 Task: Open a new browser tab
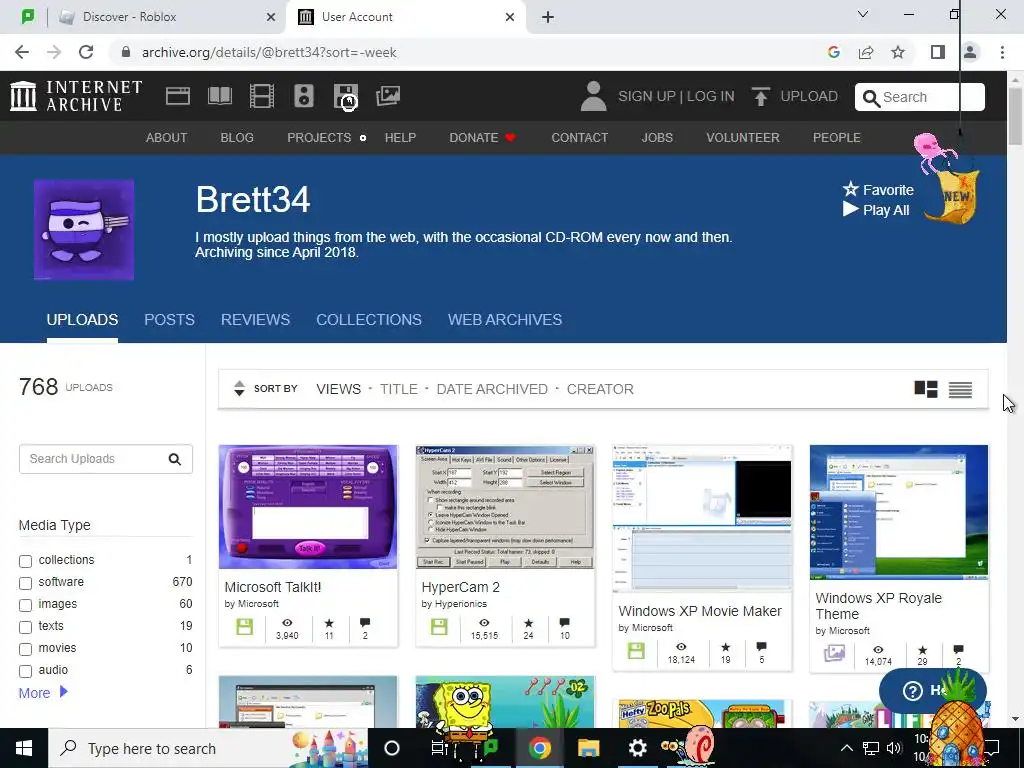click(548, 17)
